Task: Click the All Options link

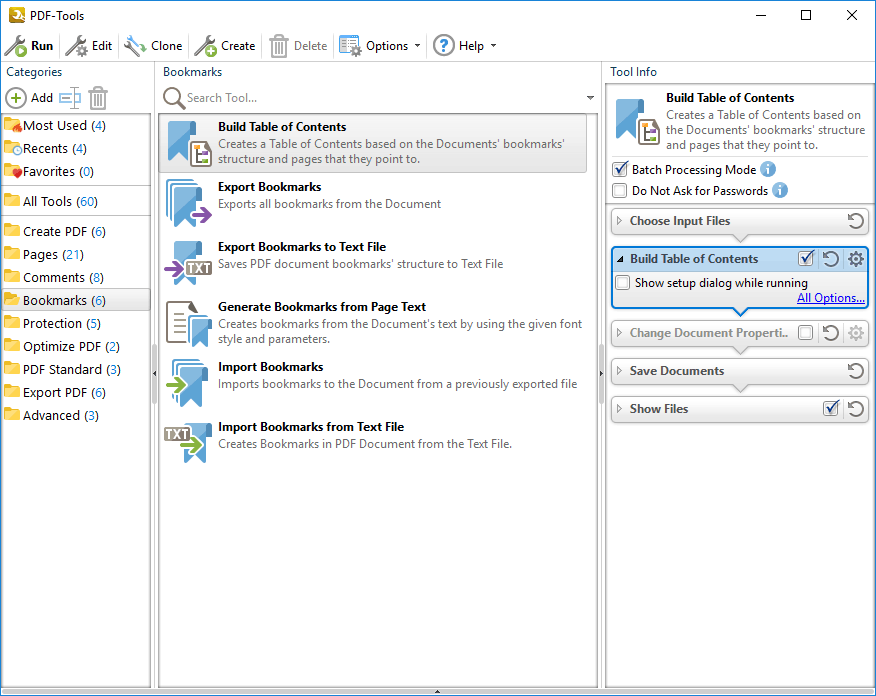Action: pos(830,298)
